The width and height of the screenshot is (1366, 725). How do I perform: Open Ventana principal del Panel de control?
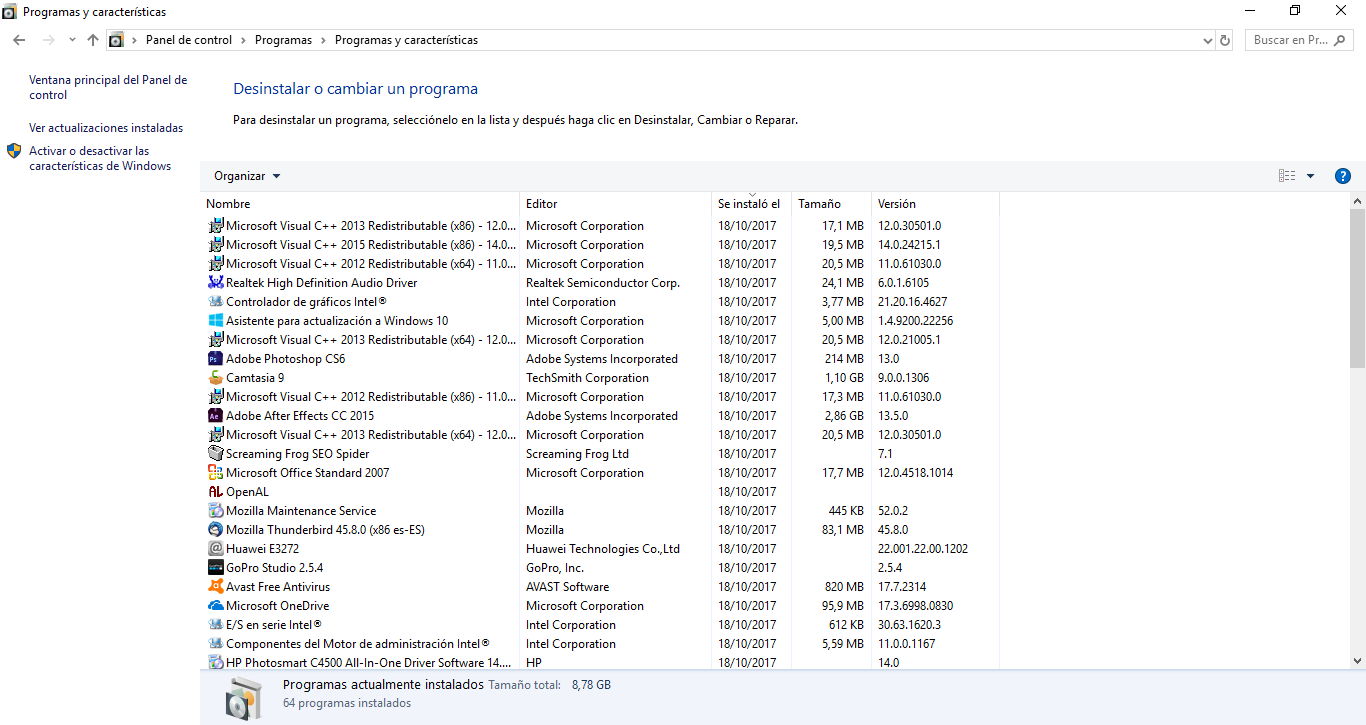coord(108,88)
